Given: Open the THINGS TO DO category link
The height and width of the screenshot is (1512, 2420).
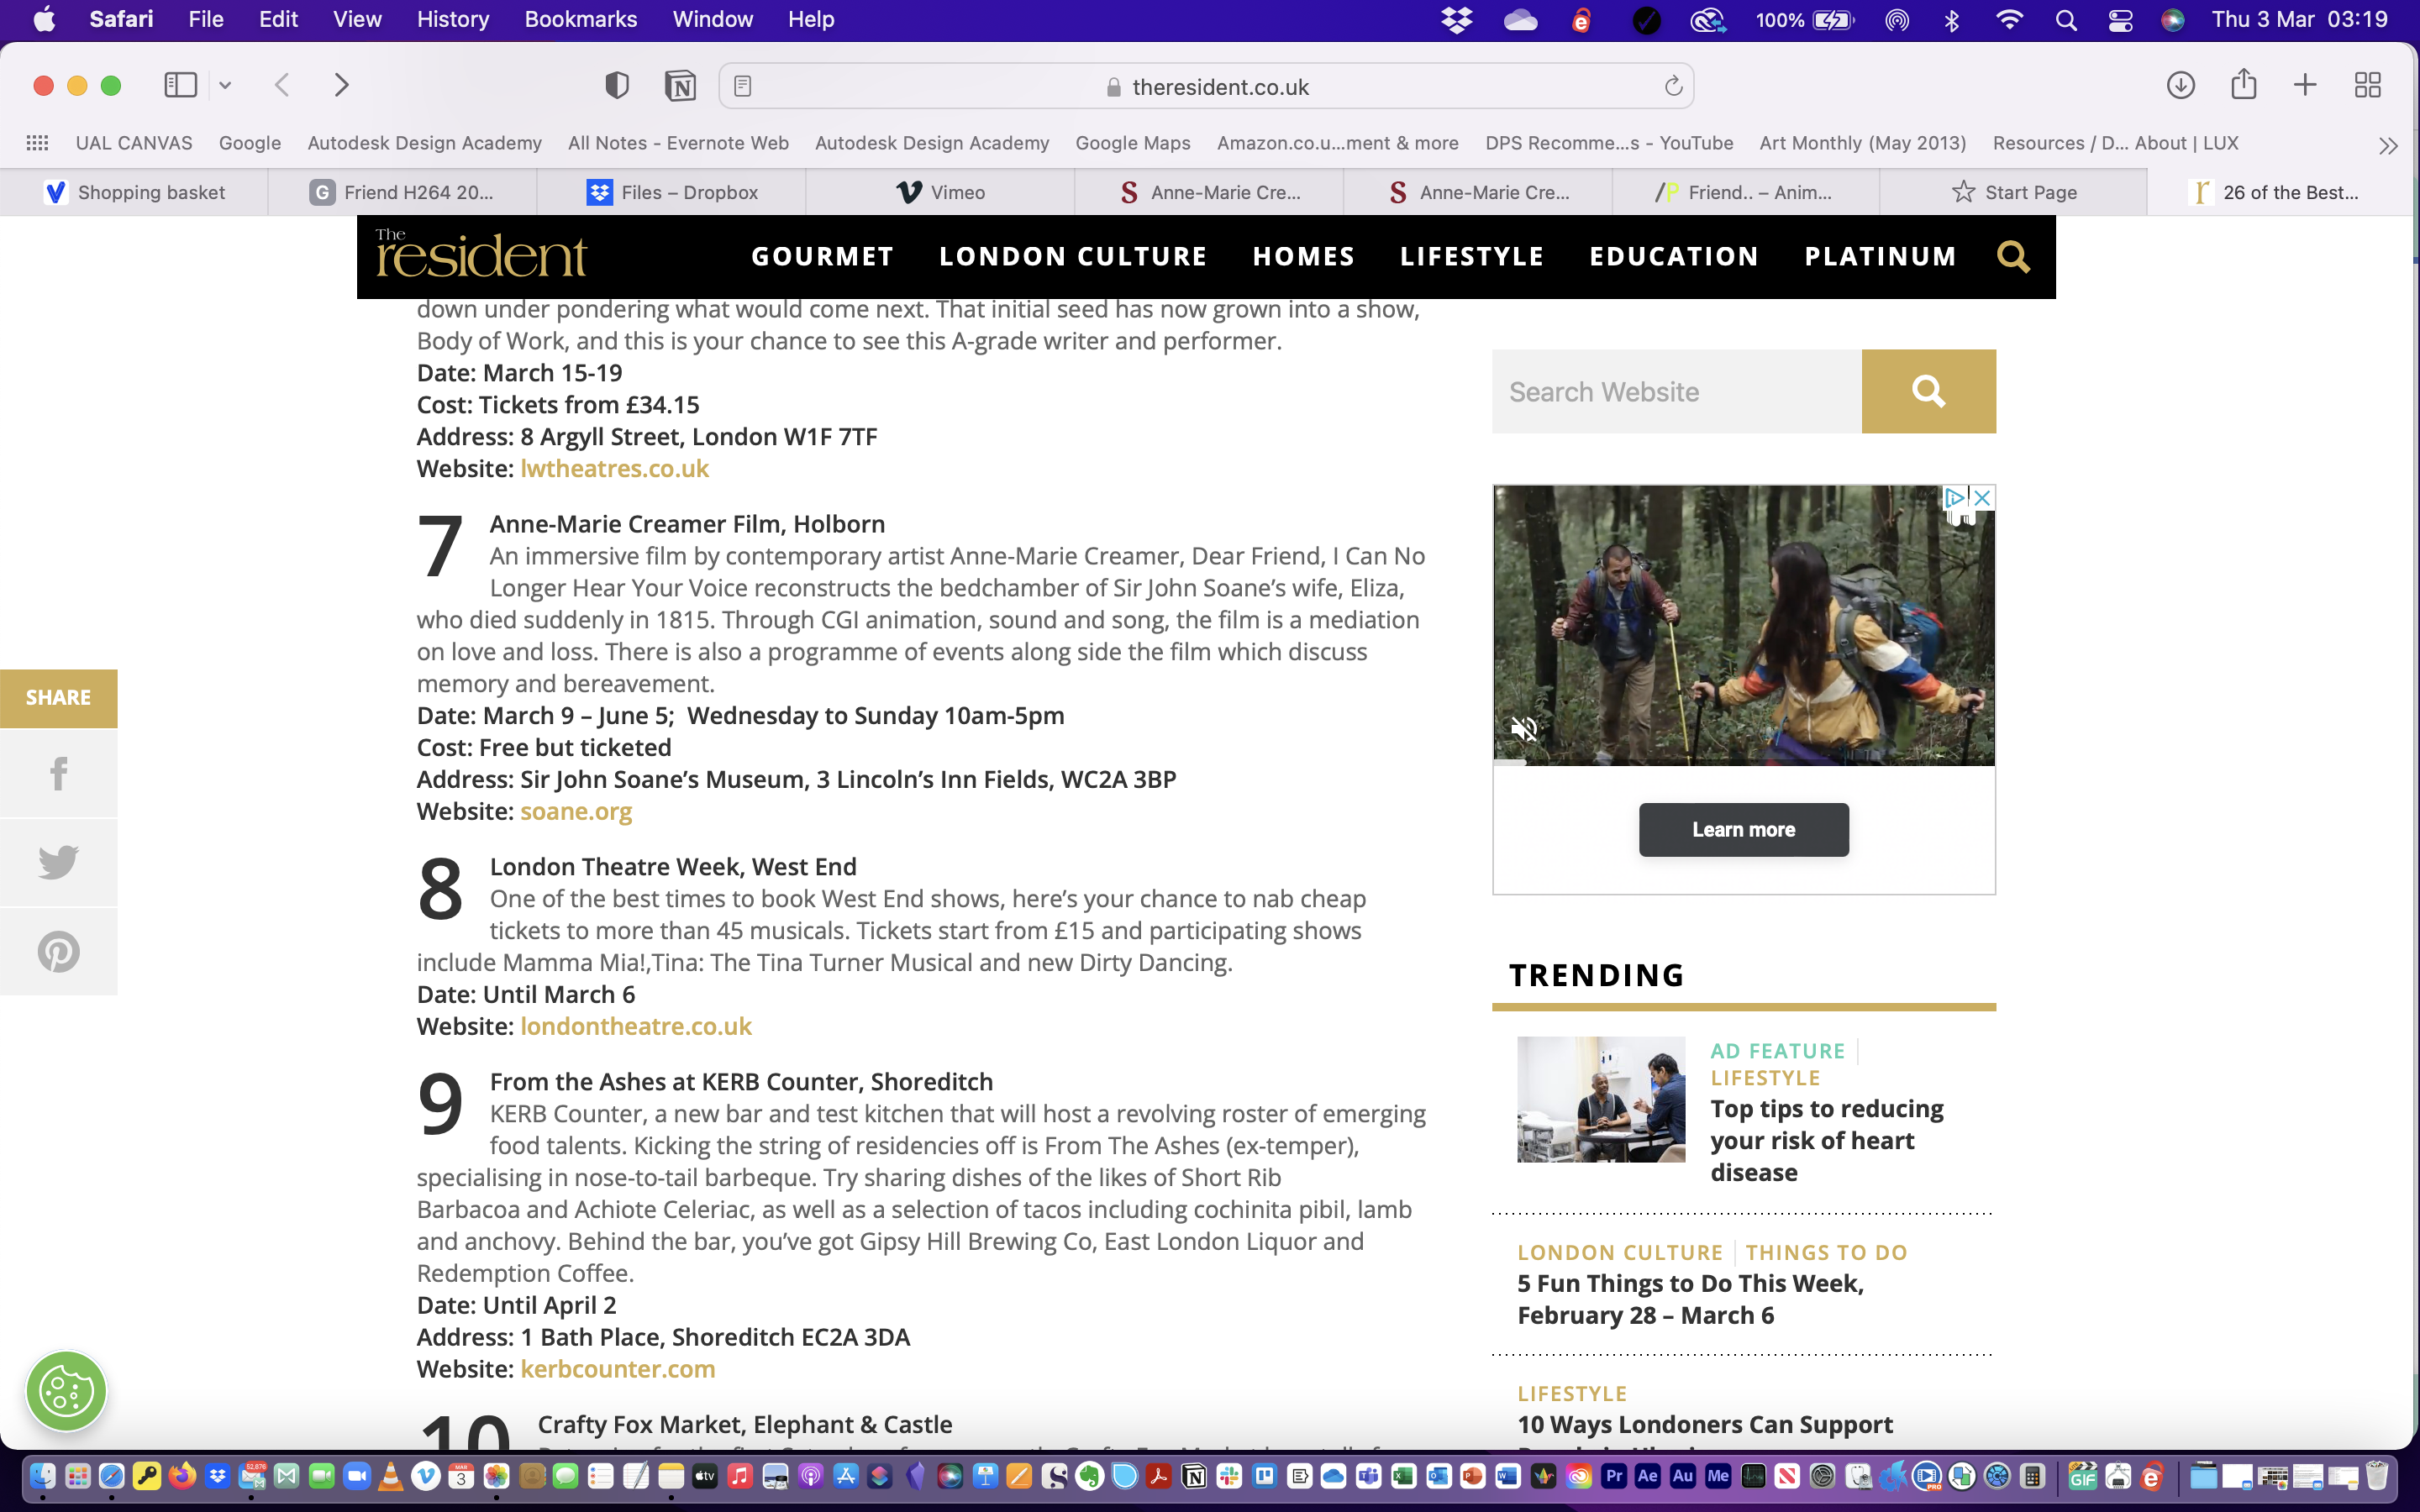Looking at the screenshot, I should coord(1826,1252).
